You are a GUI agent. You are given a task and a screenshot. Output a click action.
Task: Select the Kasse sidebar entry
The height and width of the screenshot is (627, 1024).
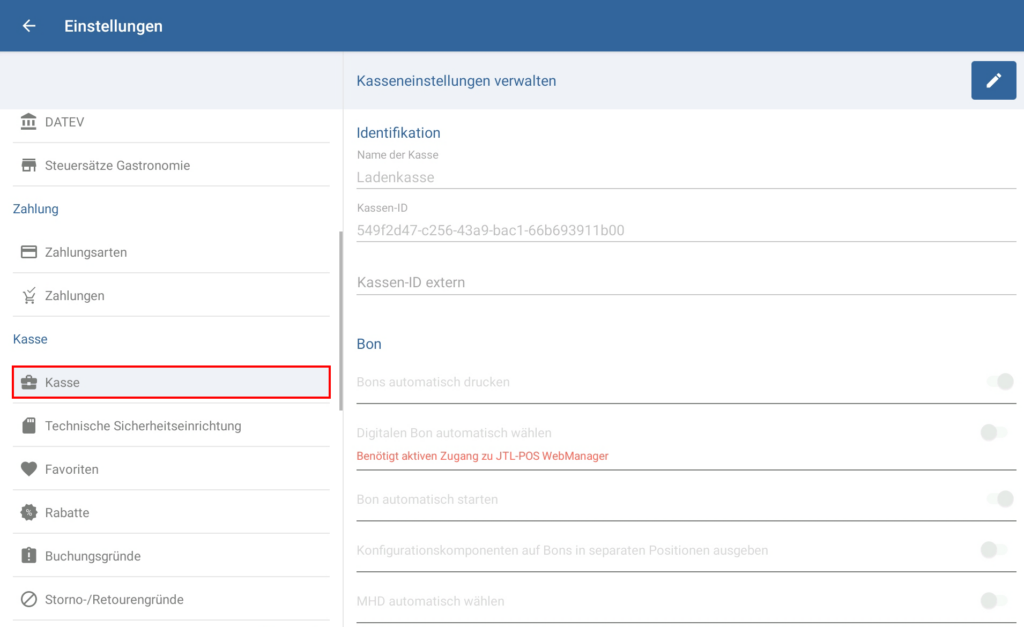(170, 382)
